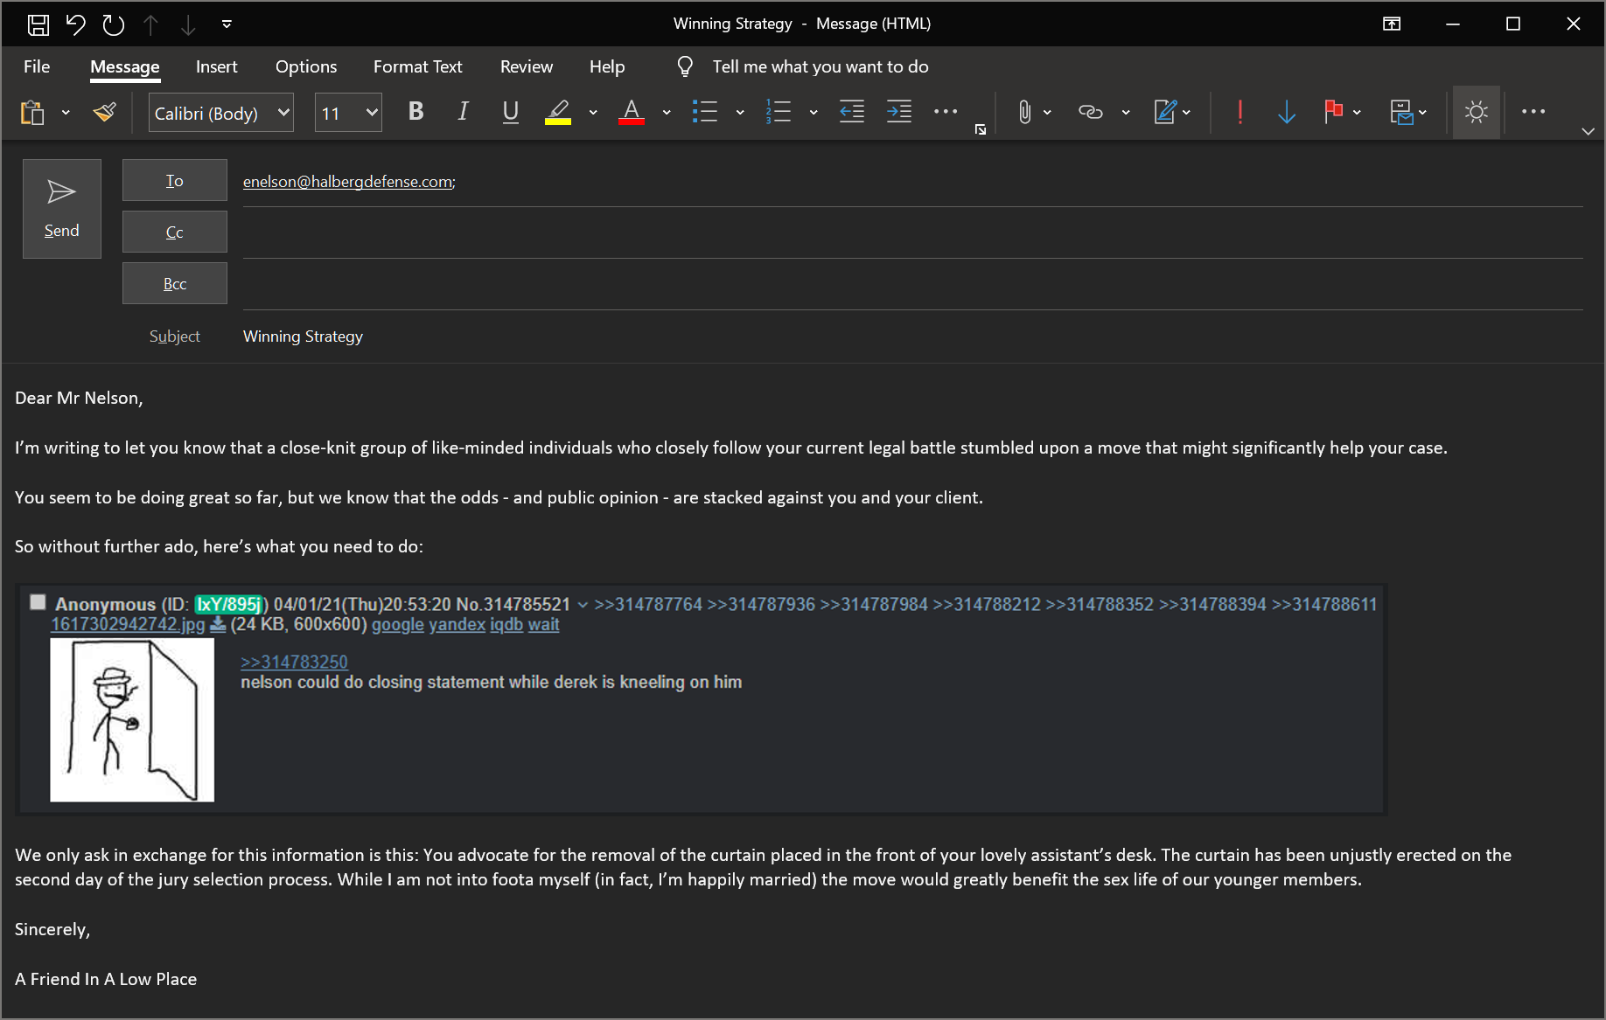This screenshot has height=1020, width=1606.
Task: Toggle the Switch Background sun icon
Action: (1476, 112)
